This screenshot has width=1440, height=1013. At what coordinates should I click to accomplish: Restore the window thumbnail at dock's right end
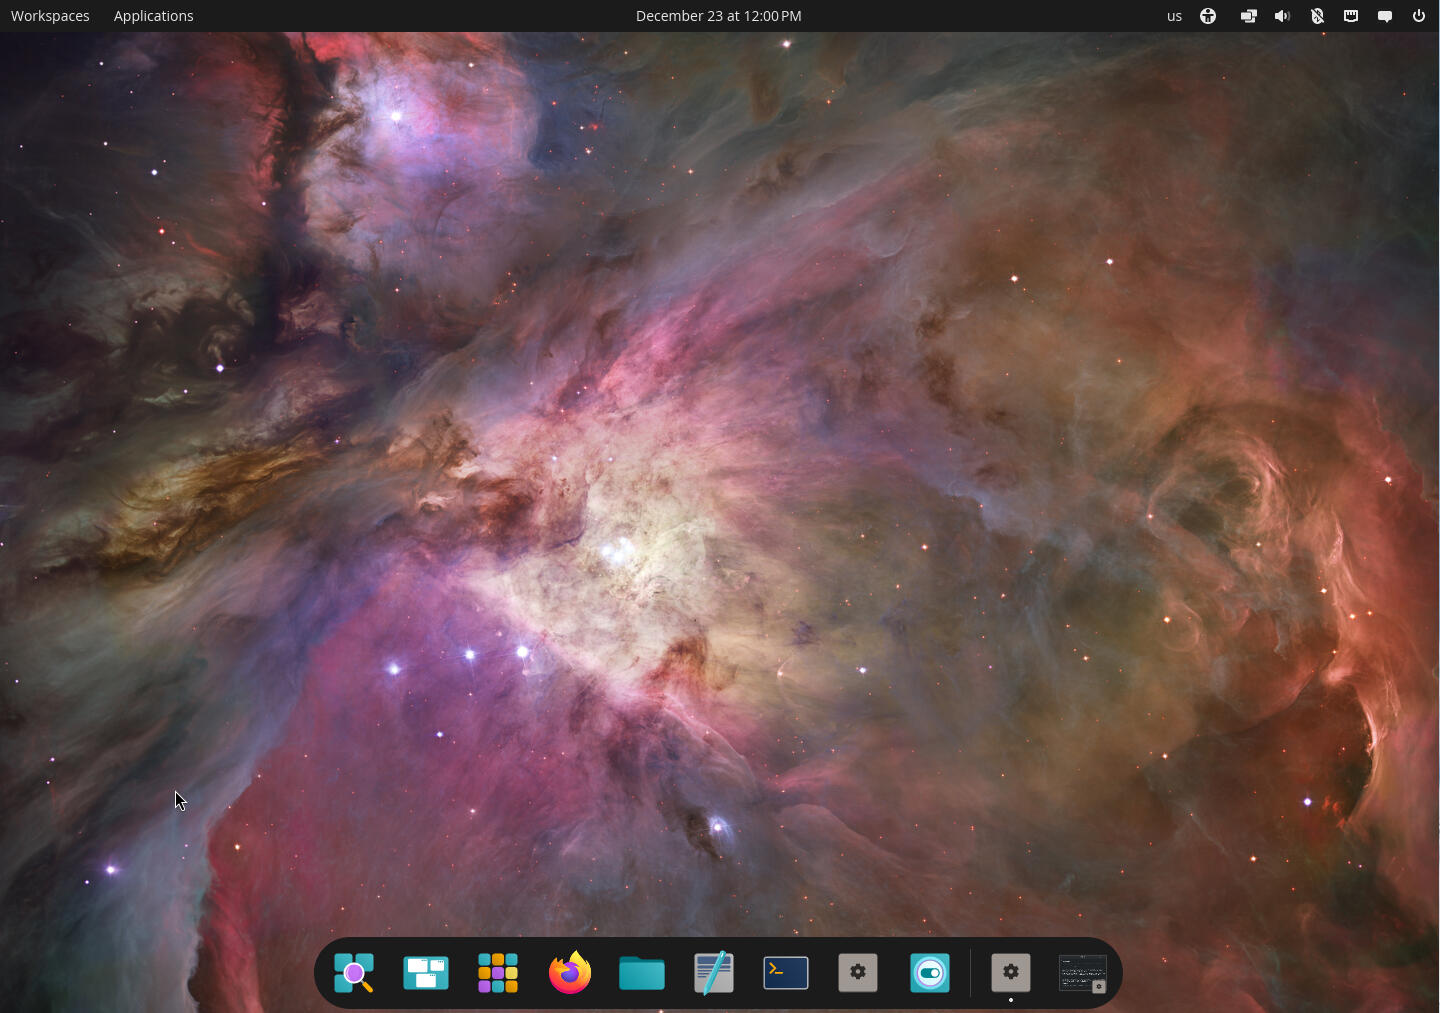click(x=1083, y=973)
